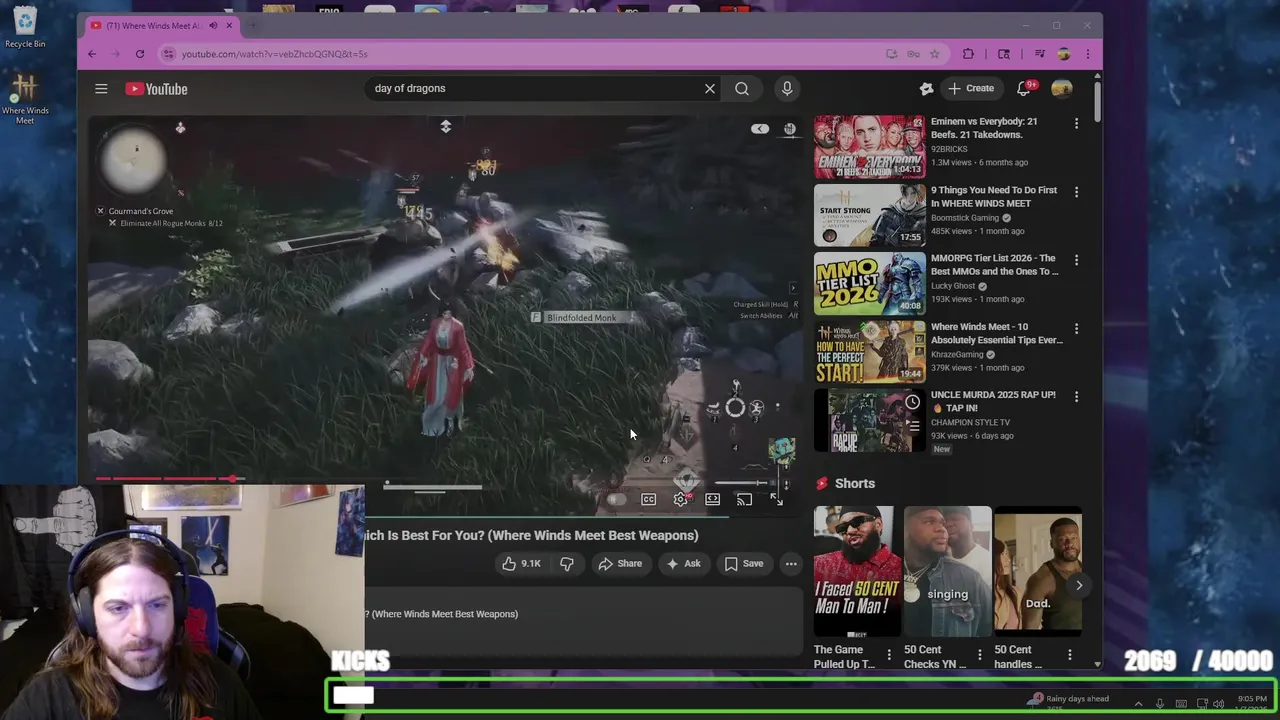This screenshot has width=1280, height=720.
Task: Open The Game Pulled Up short
Action: coord(857,572)
